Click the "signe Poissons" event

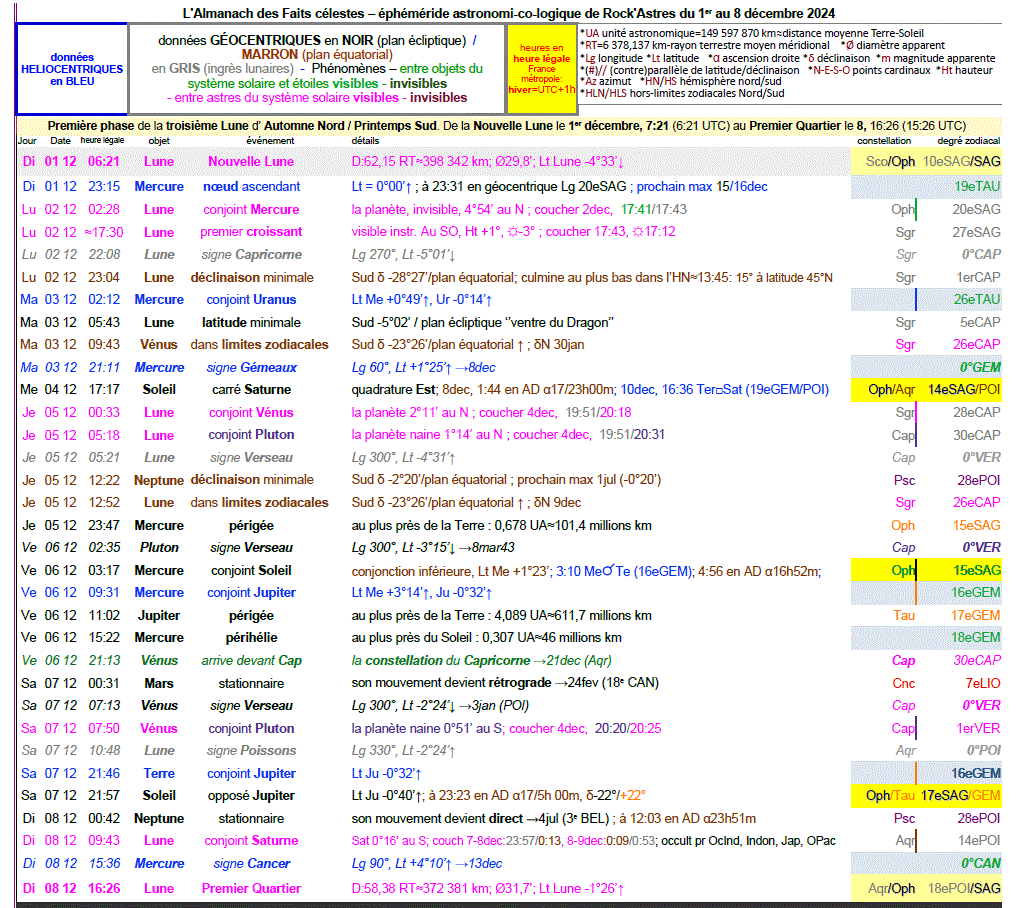point(251,751)
